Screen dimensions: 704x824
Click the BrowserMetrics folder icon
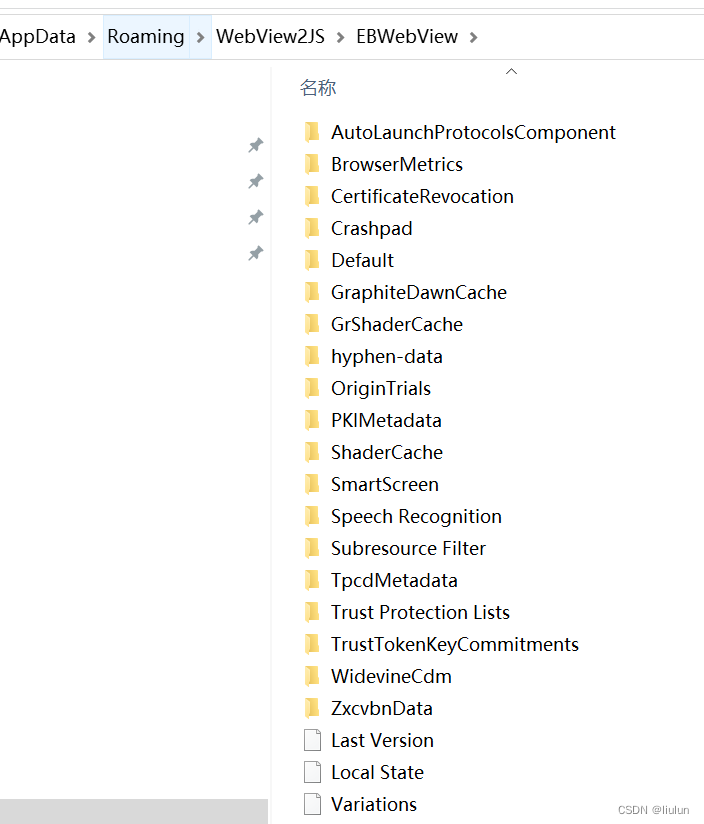click(312, 164)
